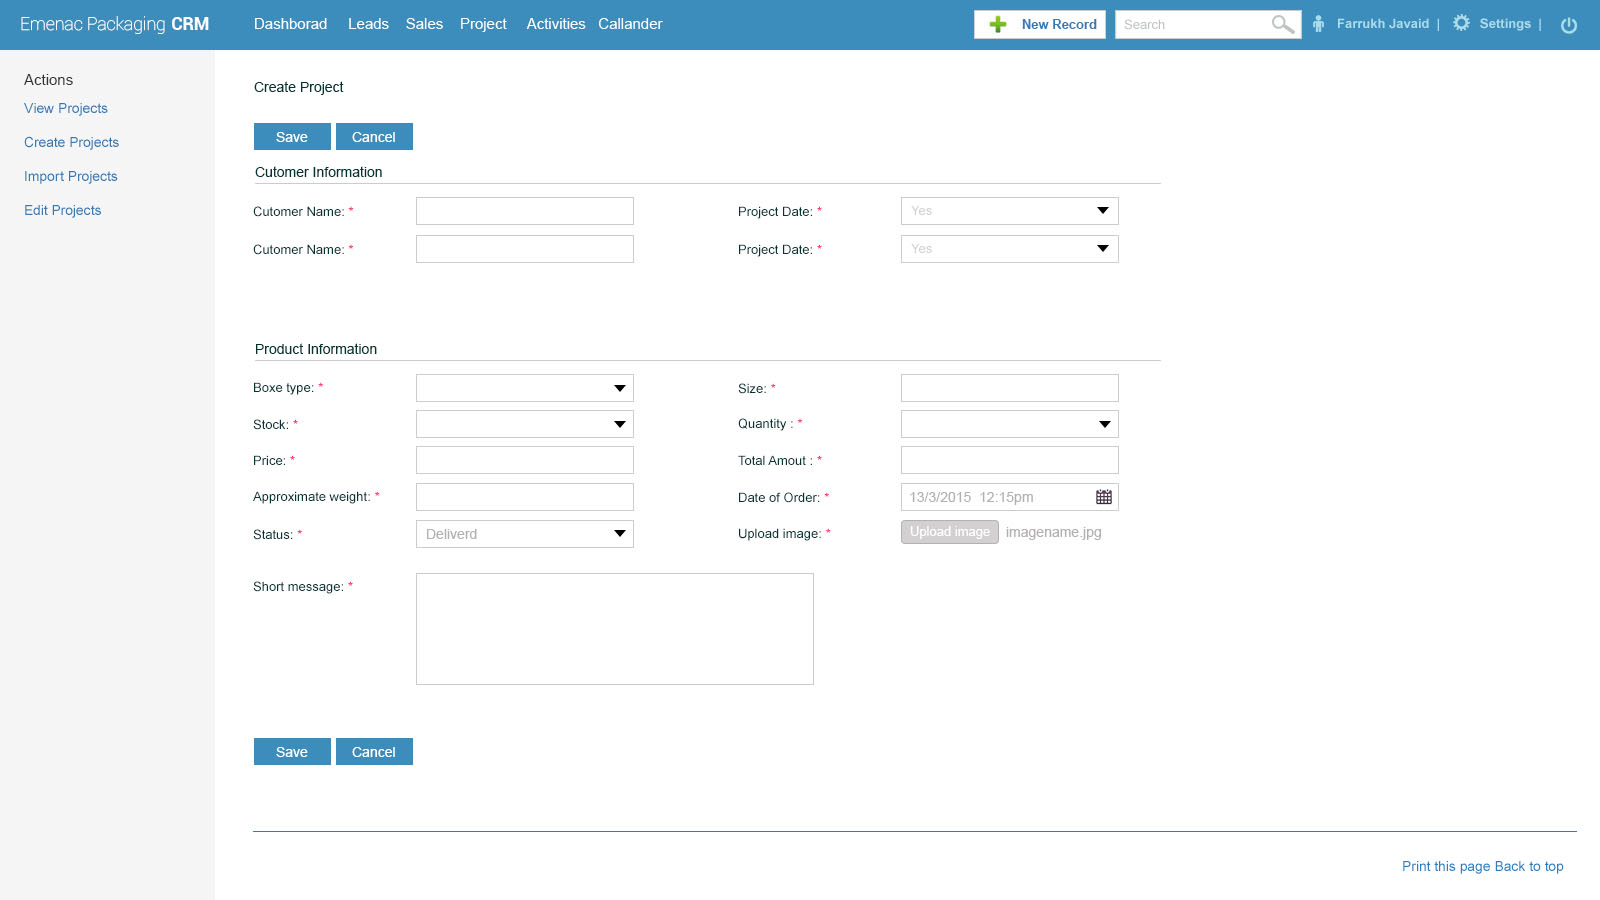
Task: Open the Sales menu
Action: pos(424,24)
